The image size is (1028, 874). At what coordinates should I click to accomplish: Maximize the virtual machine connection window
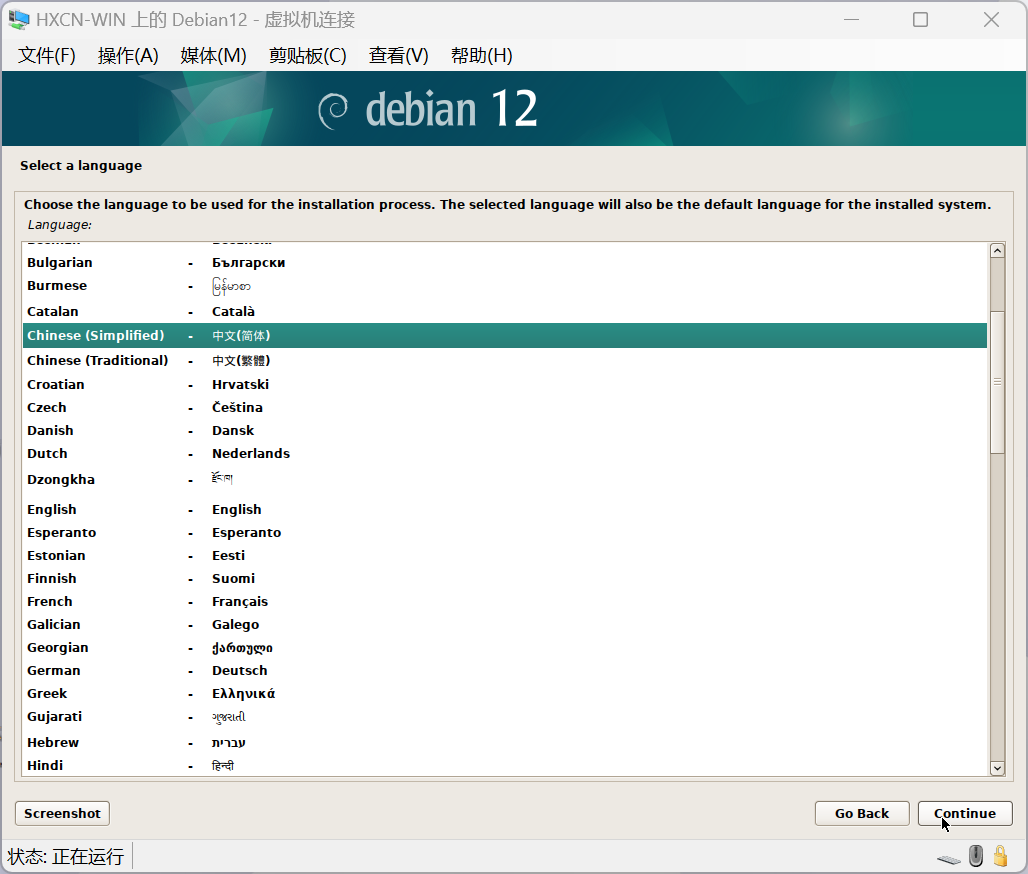pos(920,20)
